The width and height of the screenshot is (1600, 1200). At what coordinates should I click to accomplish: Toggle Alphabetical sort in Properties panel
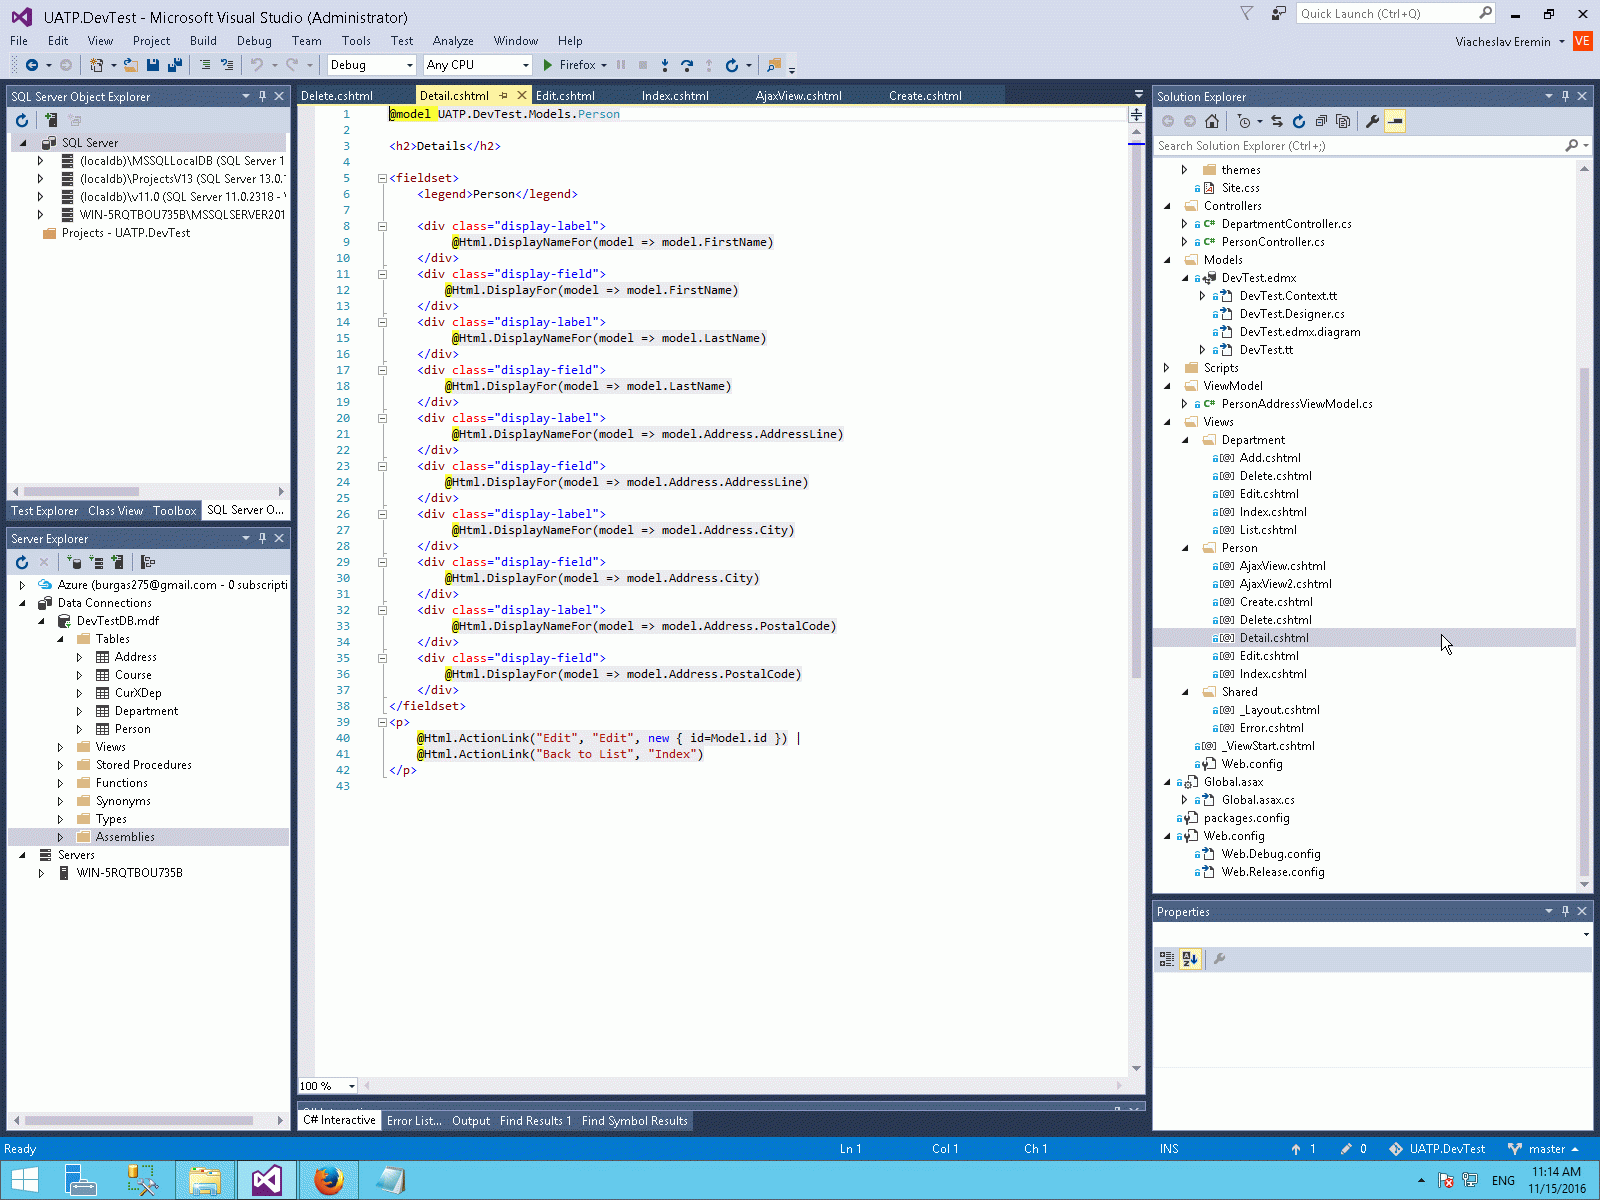(1190, 959)
